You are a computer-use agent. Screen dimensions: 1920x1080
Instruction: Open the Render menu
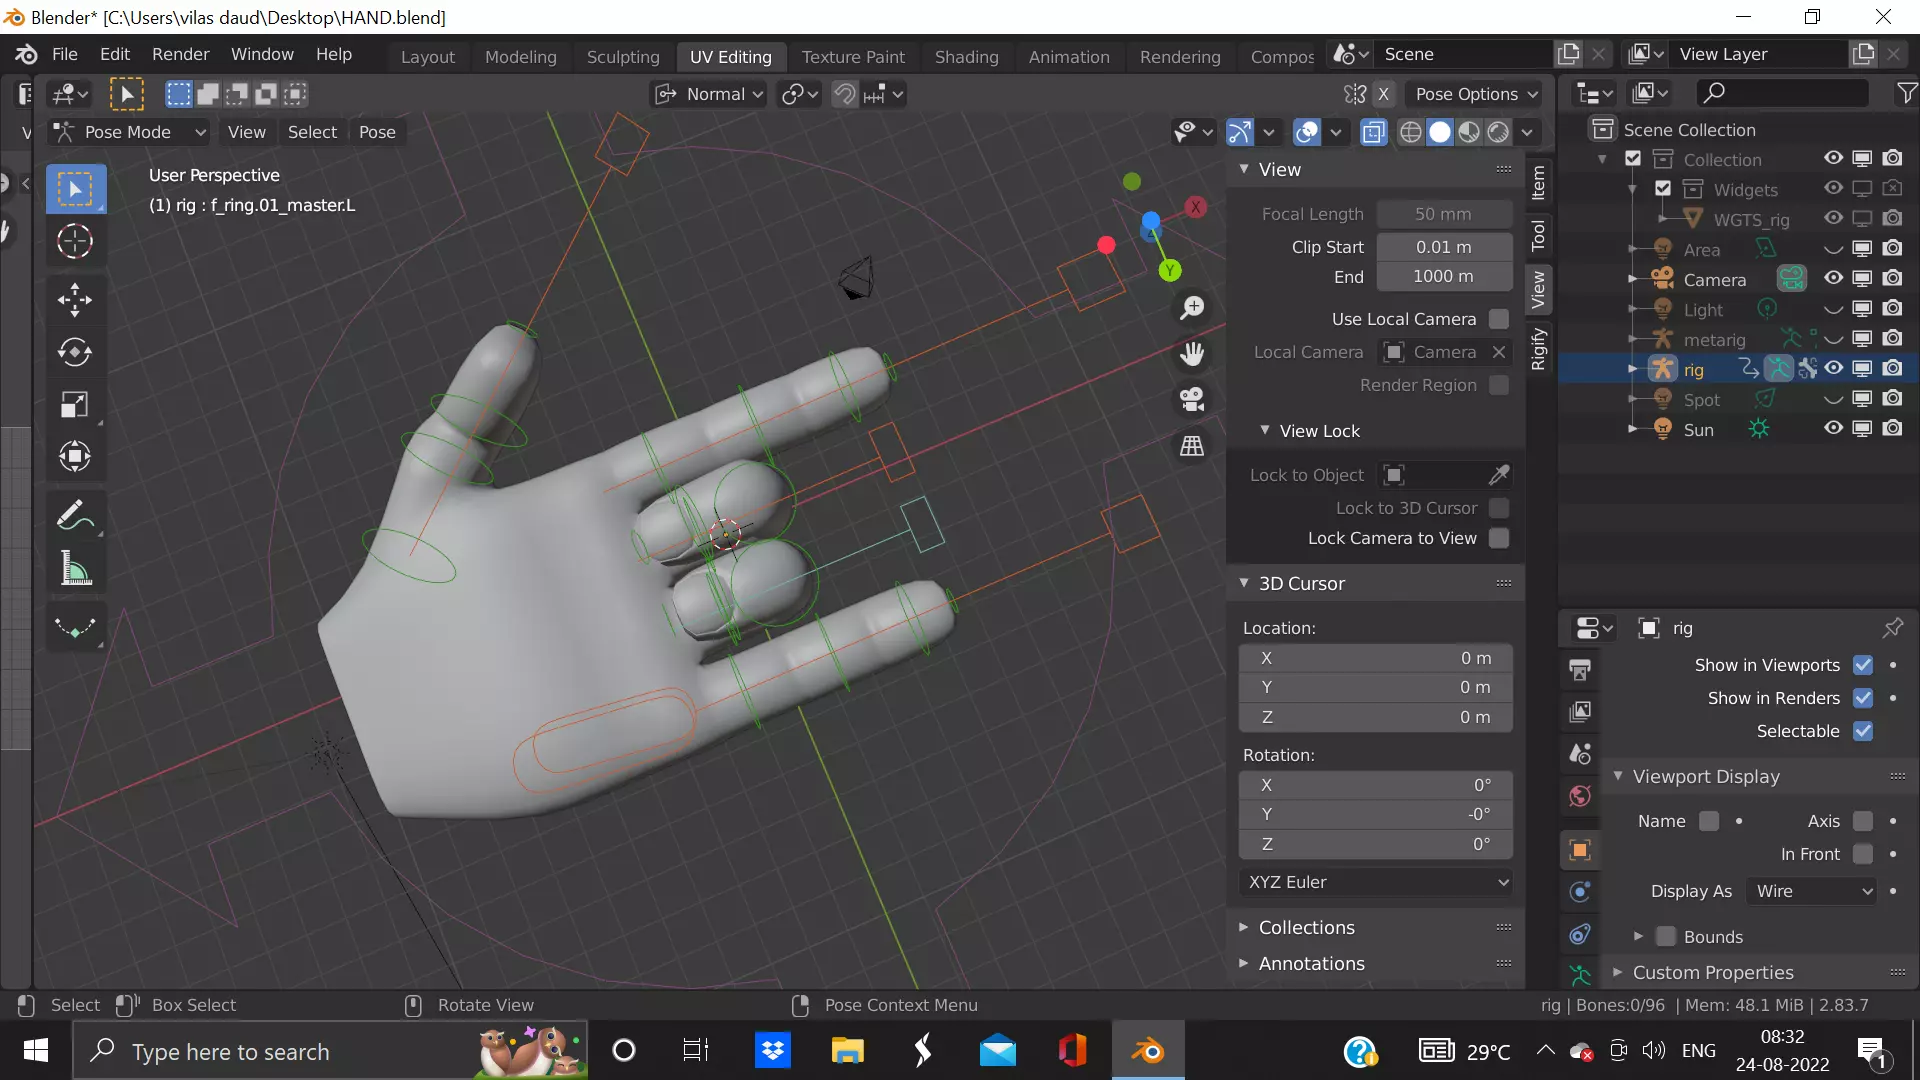(x=180, y=54)
